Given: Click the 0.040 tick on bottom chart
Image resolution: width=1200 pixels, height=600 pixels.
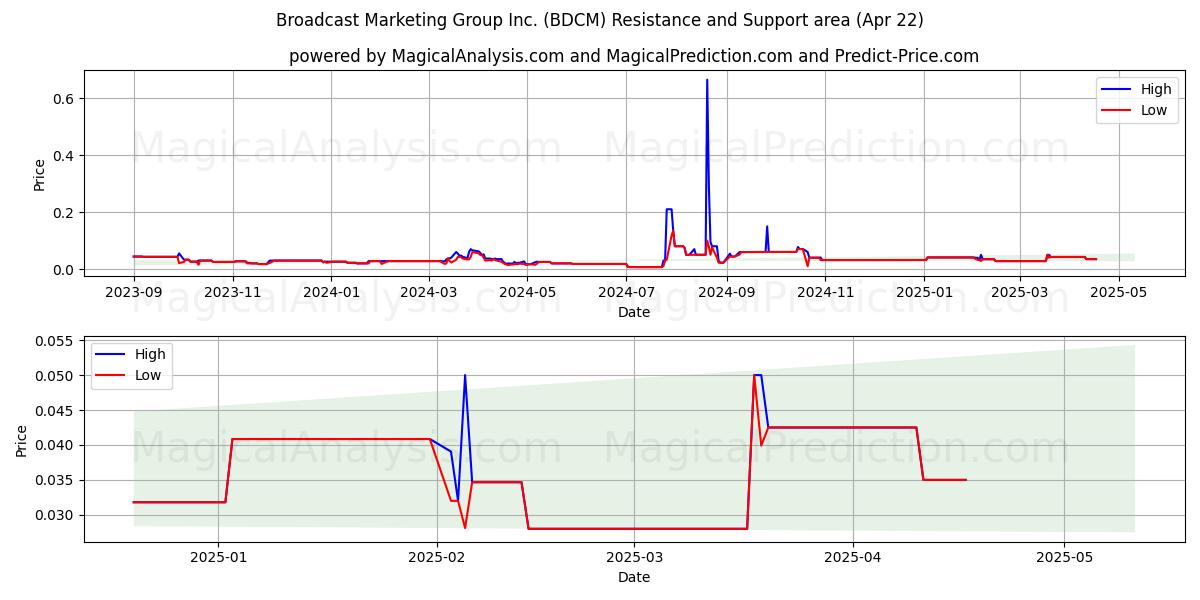Looking at the screenshot, I should pos(56,446).
